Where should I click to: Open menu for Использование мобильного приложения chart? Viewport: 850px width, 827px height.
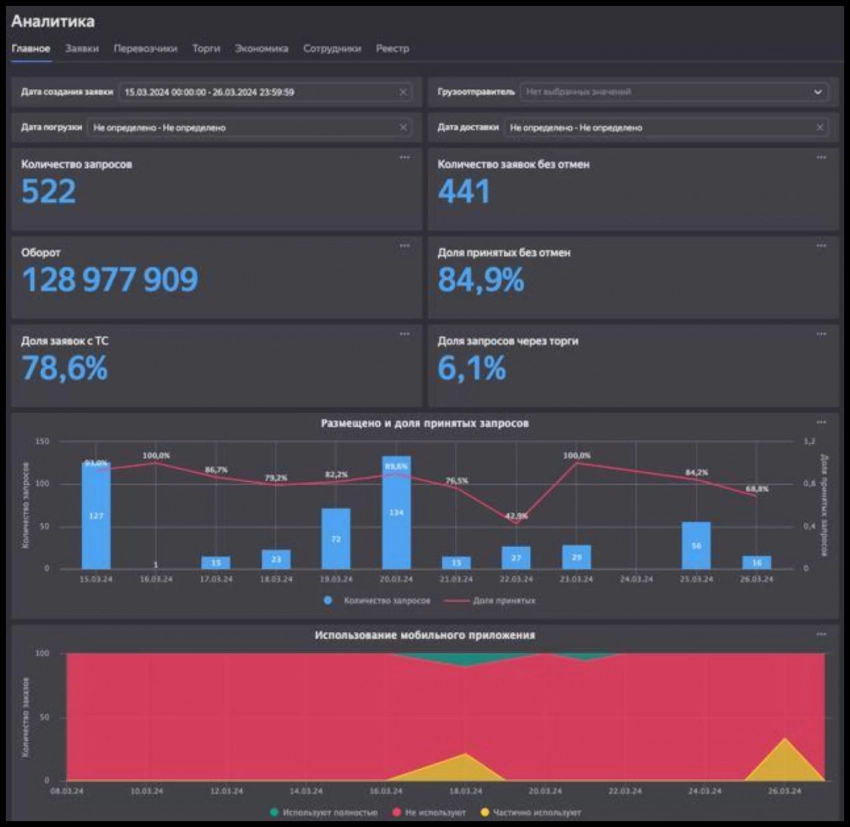[x=822, y=634]
